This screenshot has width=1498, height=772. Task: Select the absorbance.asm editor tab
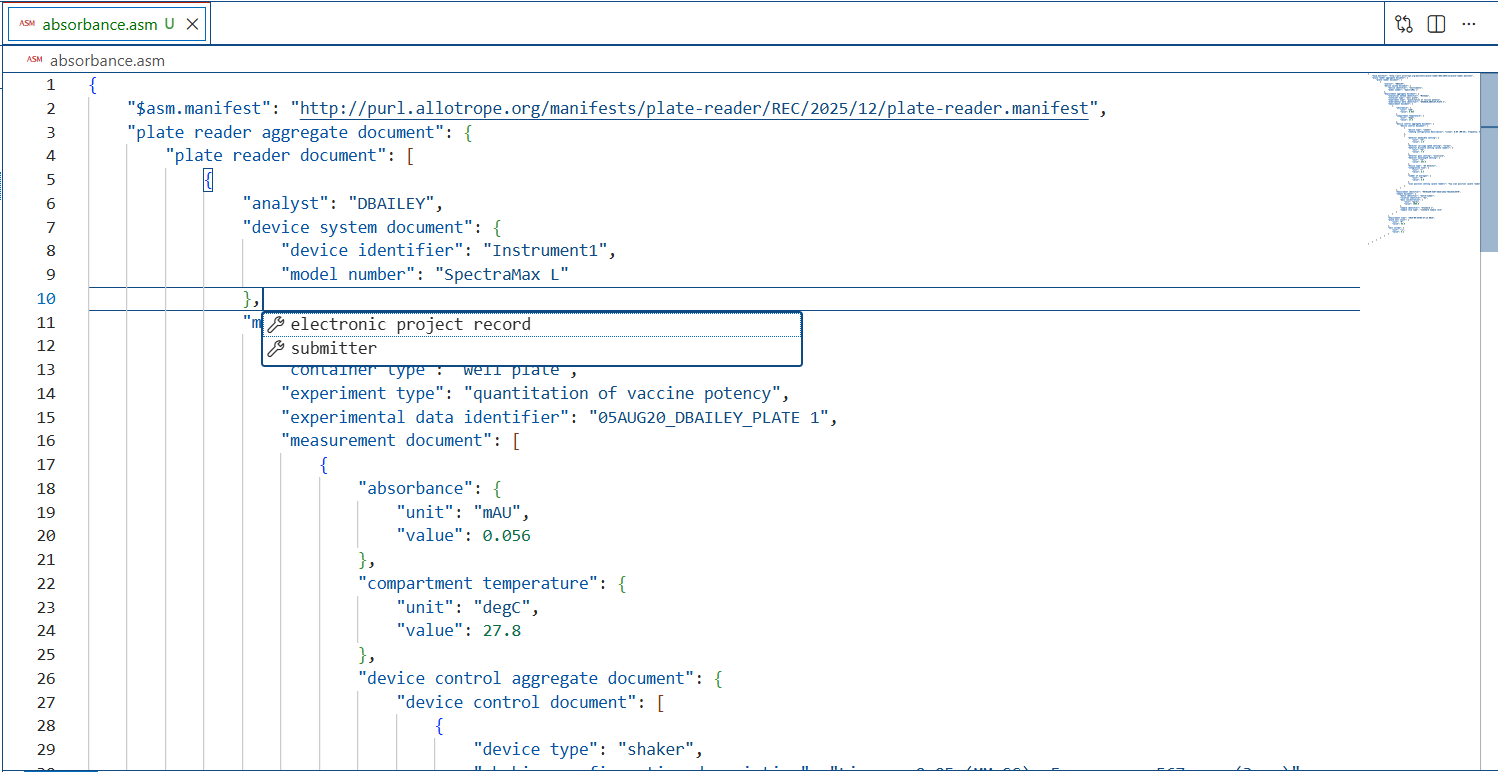point(100,24)
